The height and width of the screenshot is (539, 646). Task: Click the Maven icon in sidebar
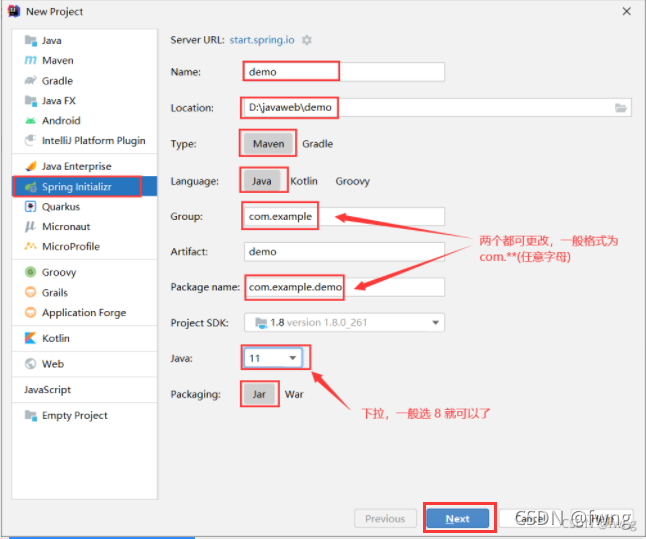(x=30, y=61)
